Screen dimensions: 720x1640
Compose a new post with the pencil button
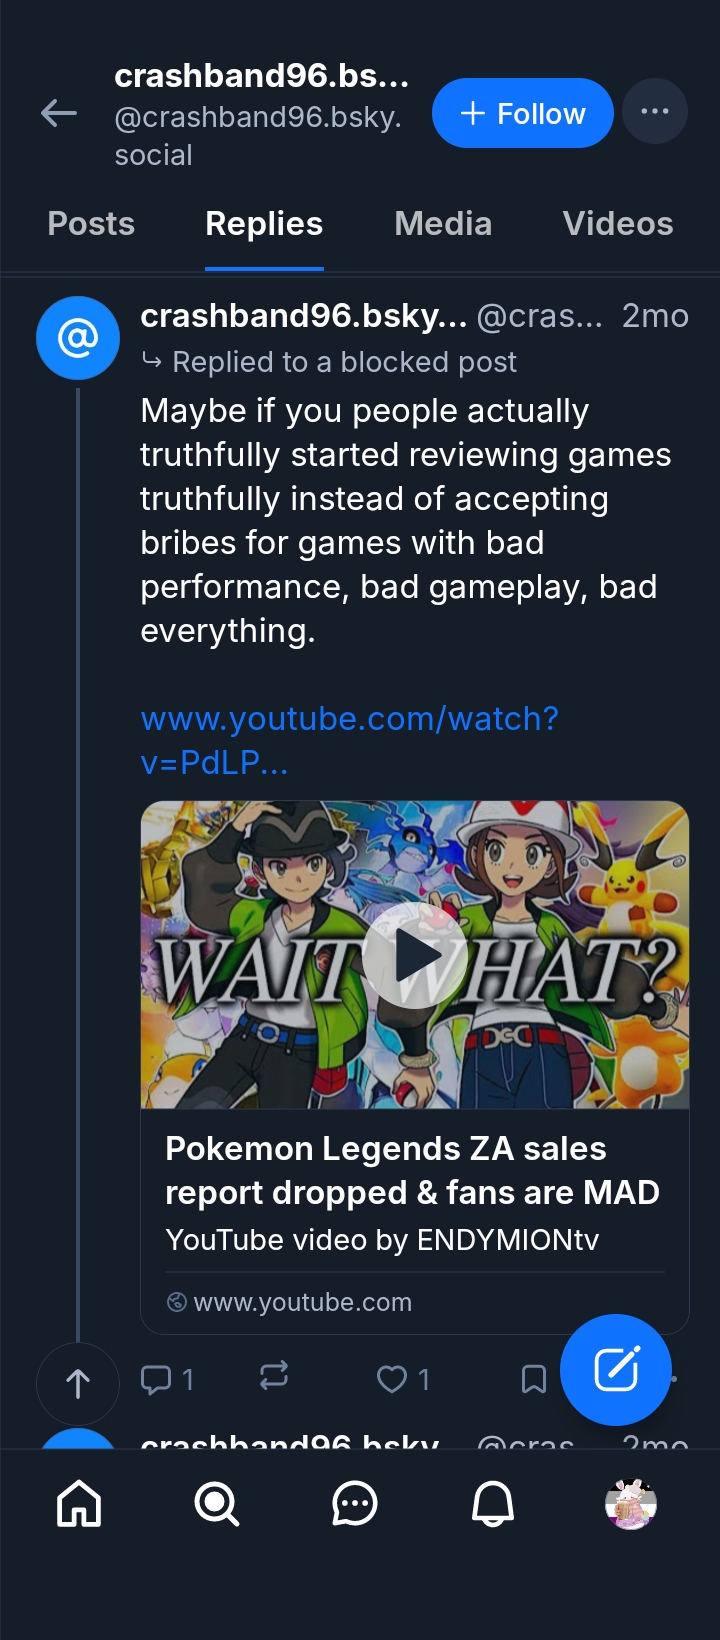click(615, 1370)
